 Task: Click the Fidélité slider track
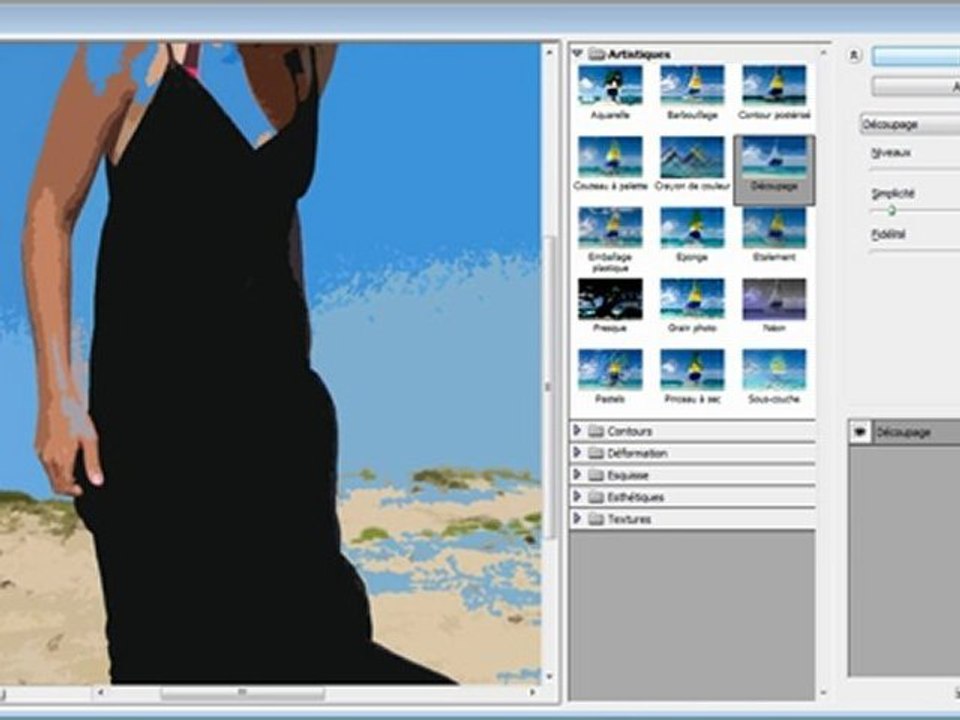coord(915,250)
